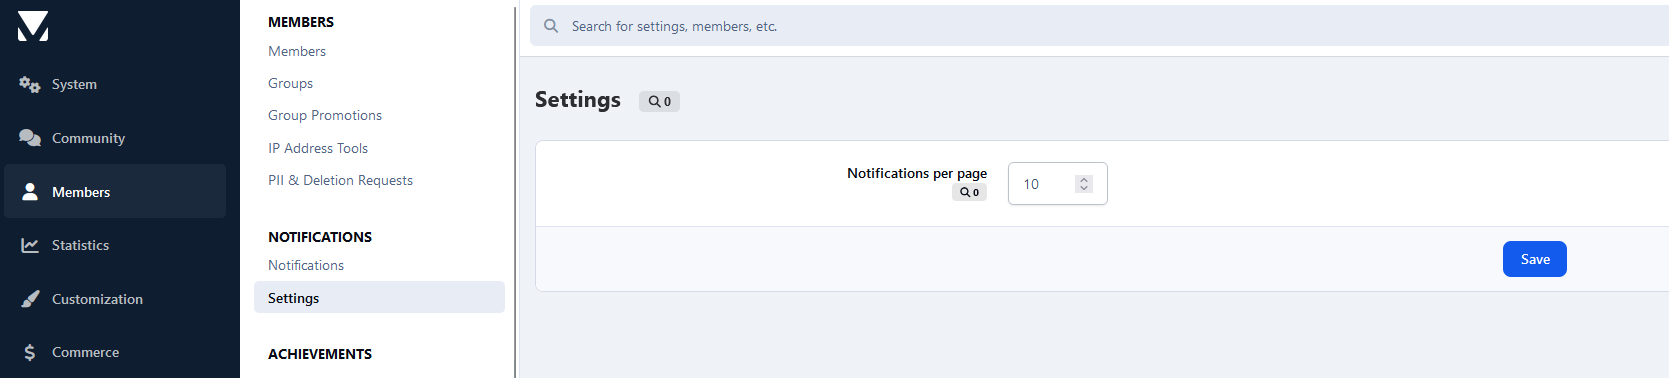Screen dimensions: 1669x378
Task: Click the Notifications per page number field
Action: 1057,184
